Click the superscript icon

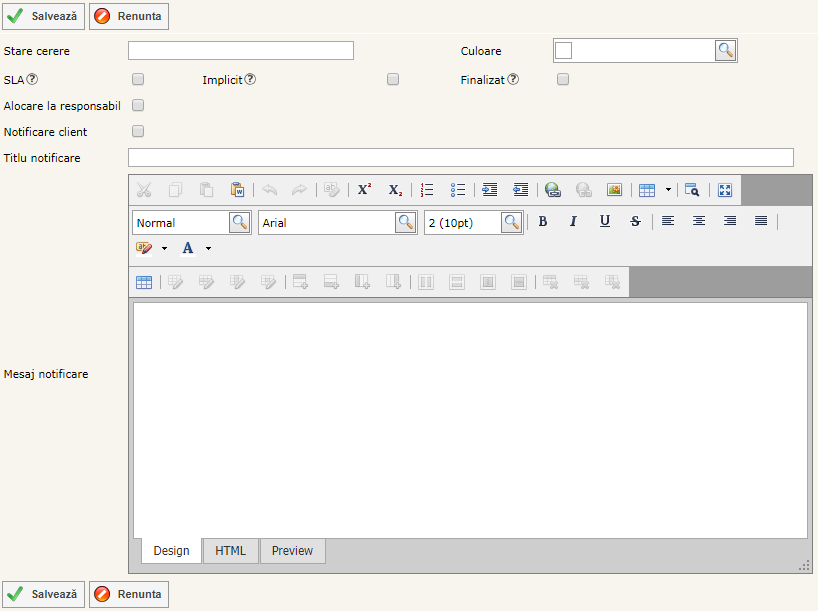(365, 190)
